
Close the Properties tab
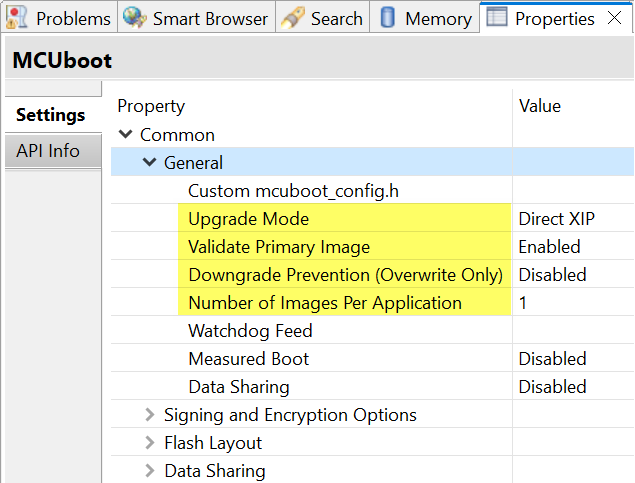coord(614,18)
